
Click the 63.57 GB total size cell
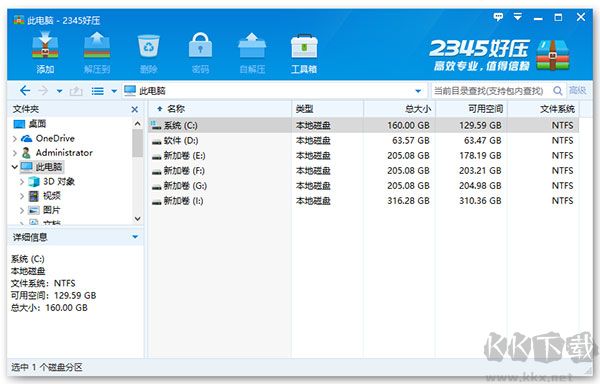click(411, 141)
